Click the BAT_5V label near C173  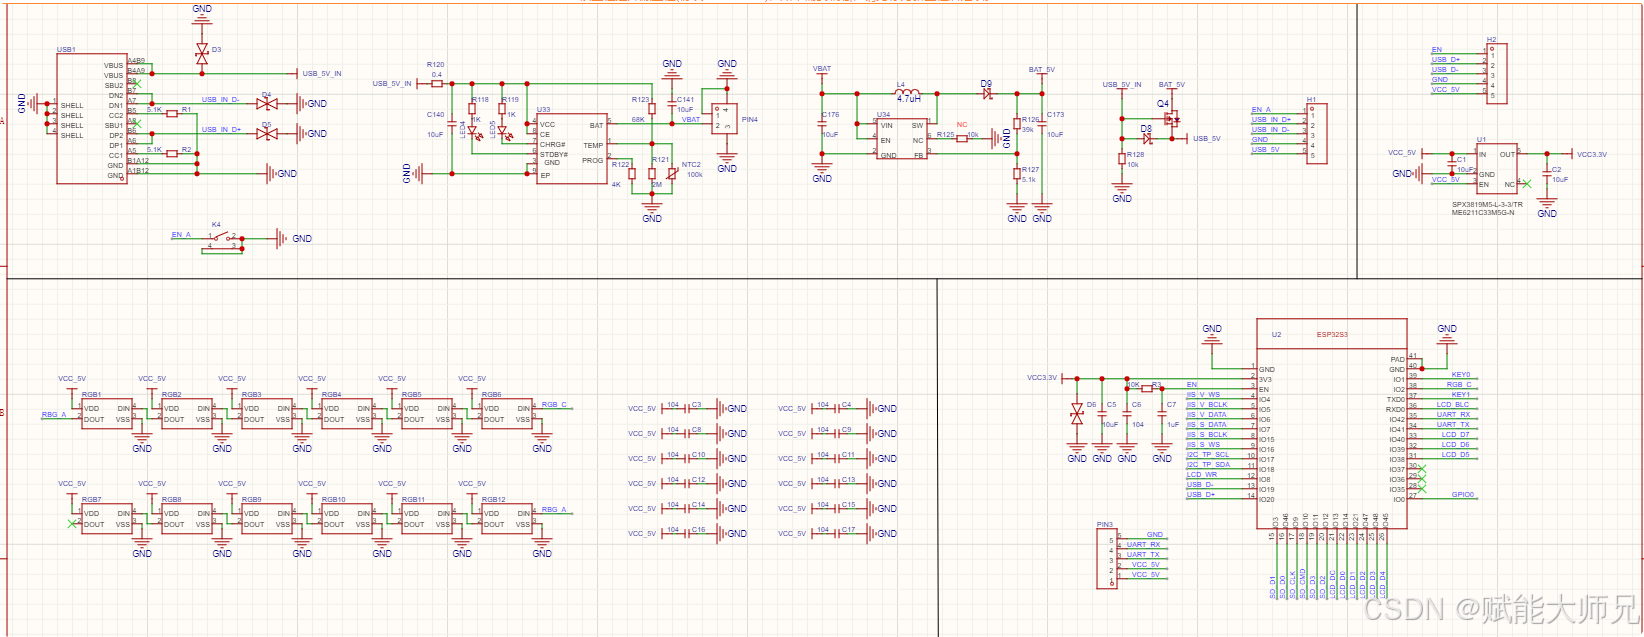[1042, 70]
